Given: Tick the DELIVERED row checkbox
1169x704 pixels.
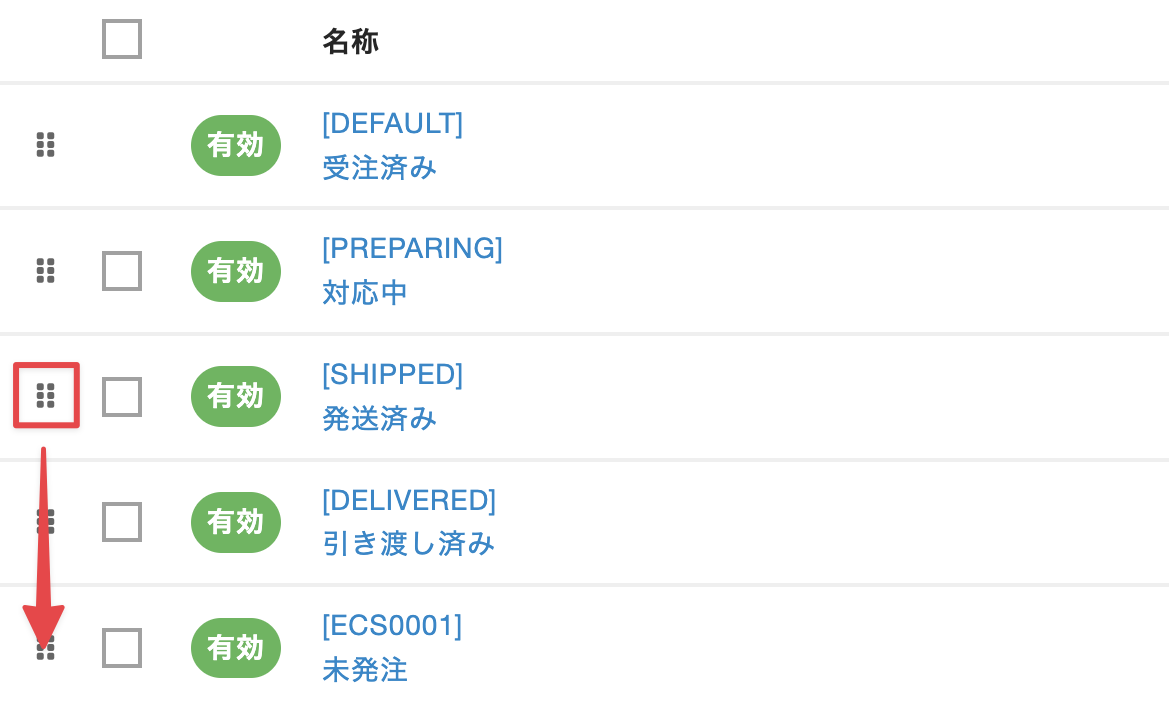Looking at the screenshot, I should [122, 522].
